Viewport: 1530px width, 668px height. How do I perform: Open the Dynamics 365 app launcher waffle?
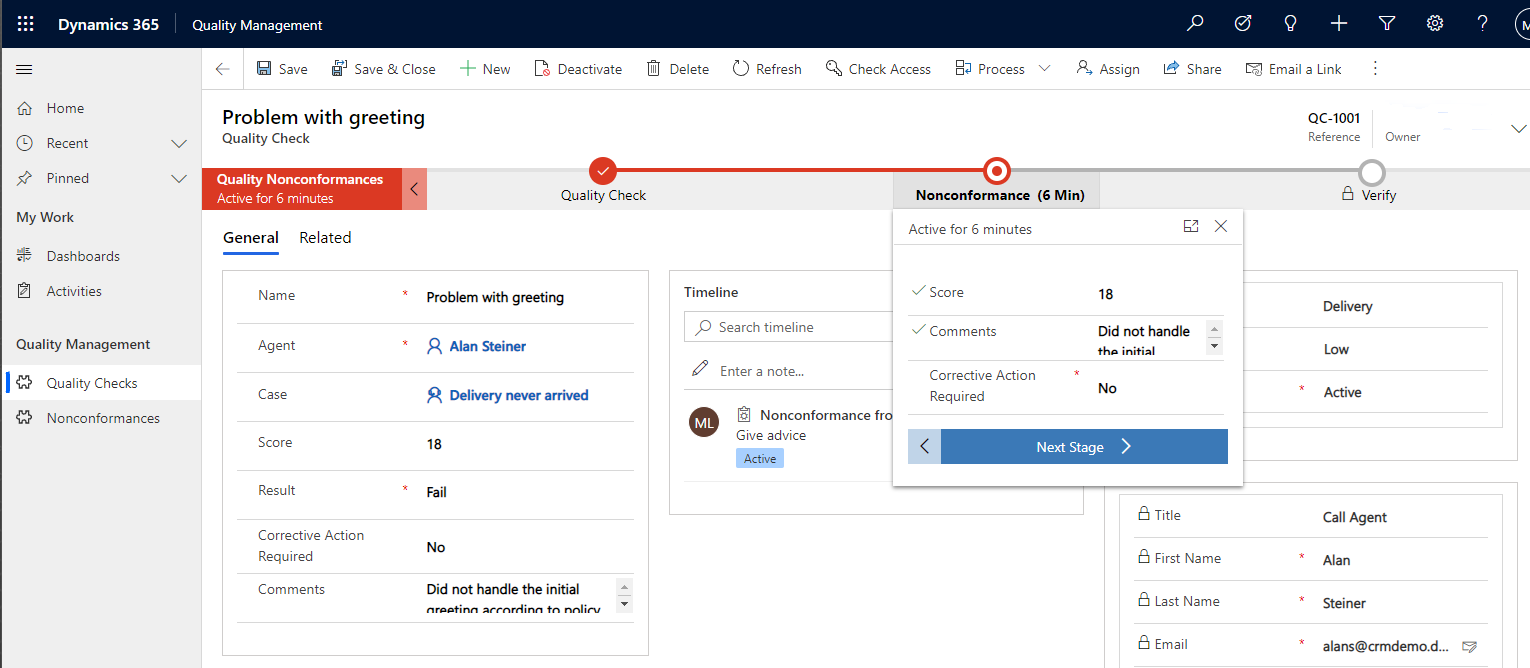(25, 24)
